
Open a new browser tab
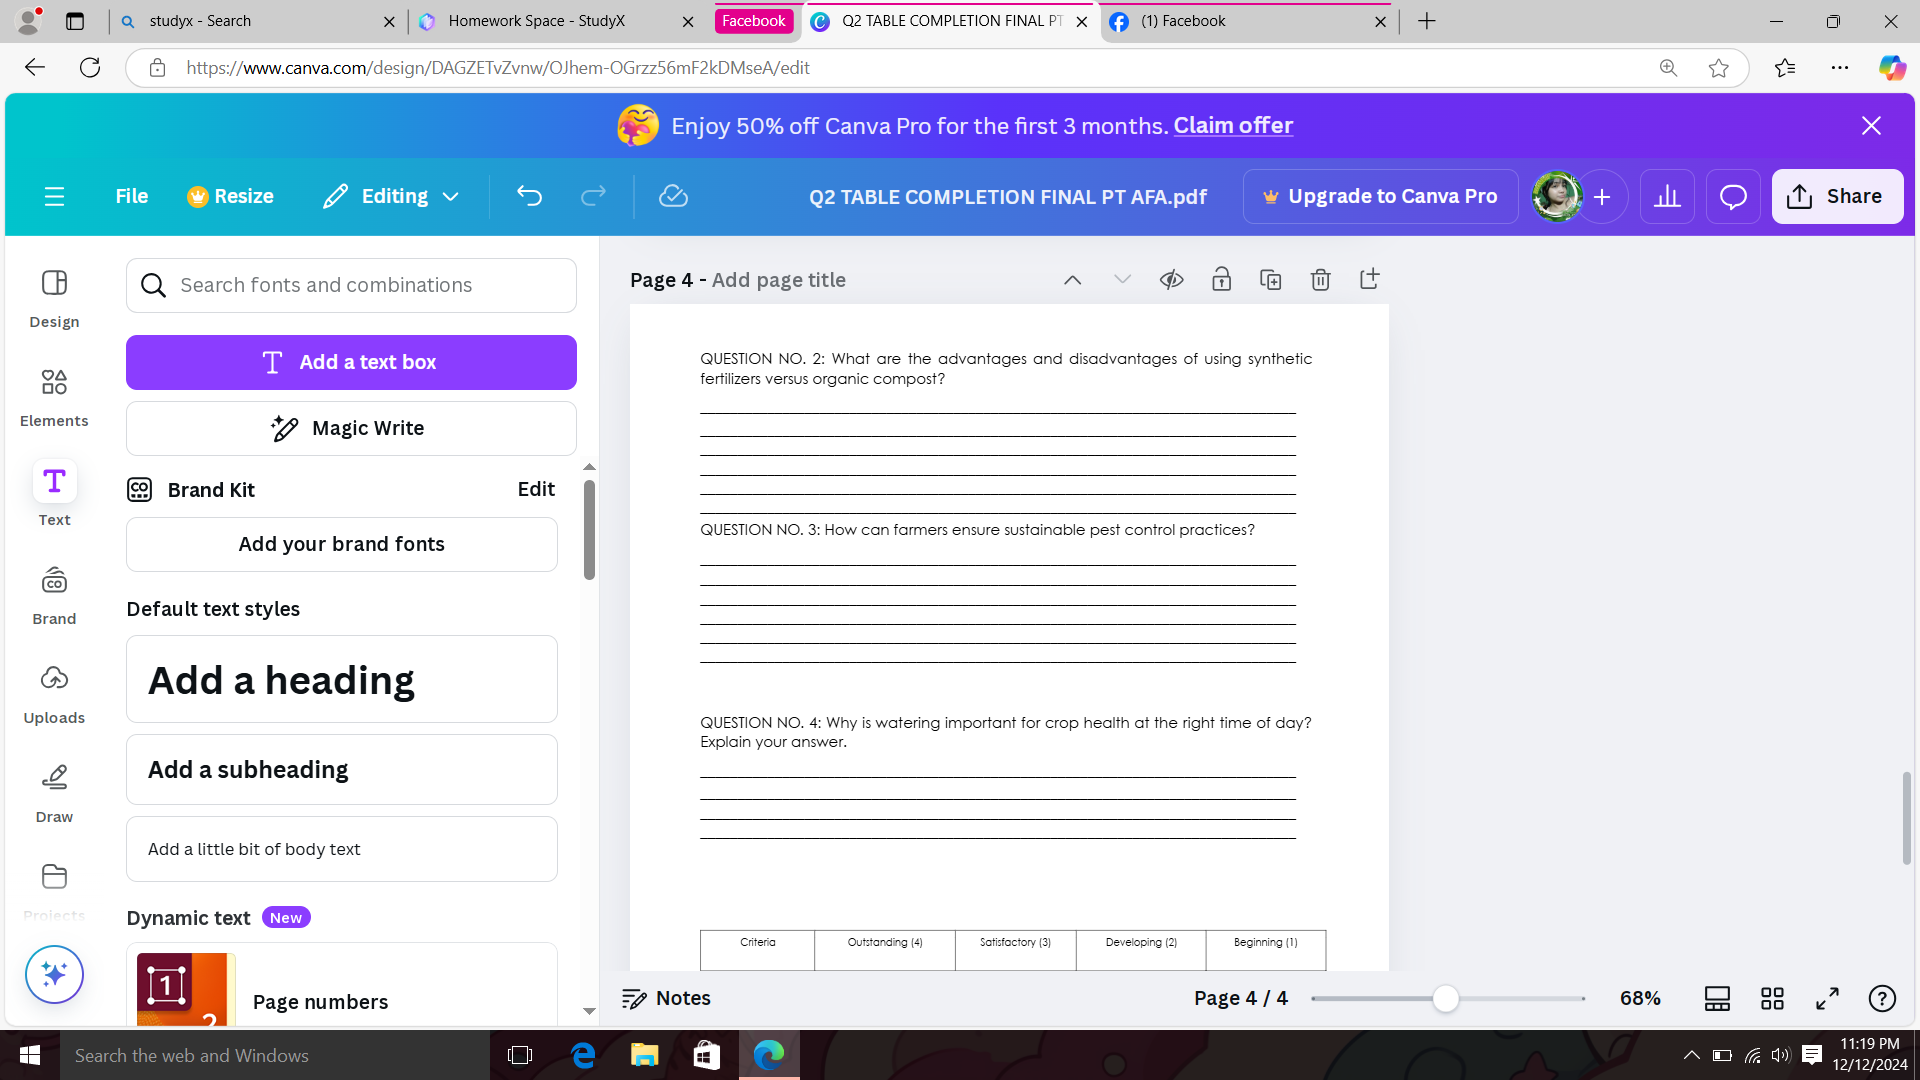1427,21
